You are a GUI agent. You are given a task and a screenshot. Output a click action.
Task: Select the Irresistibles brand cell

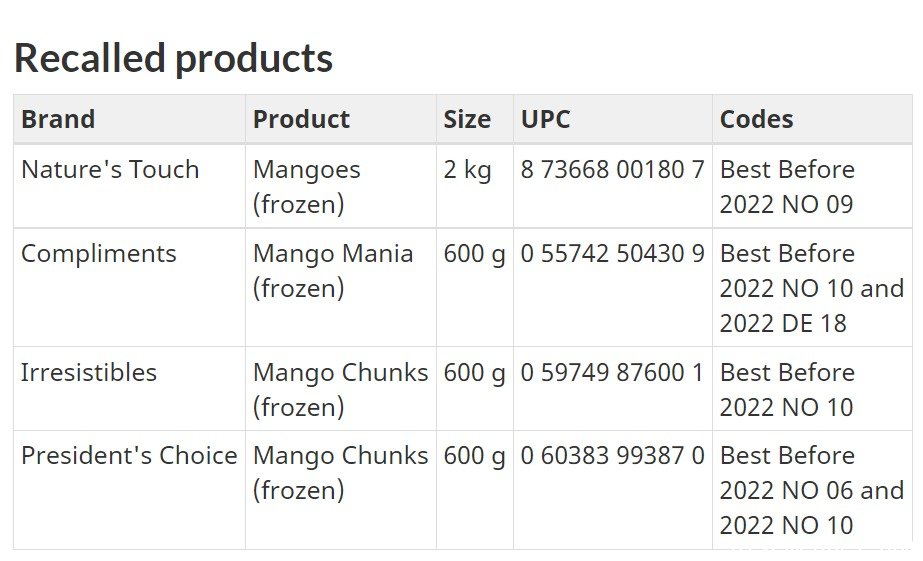129,389
